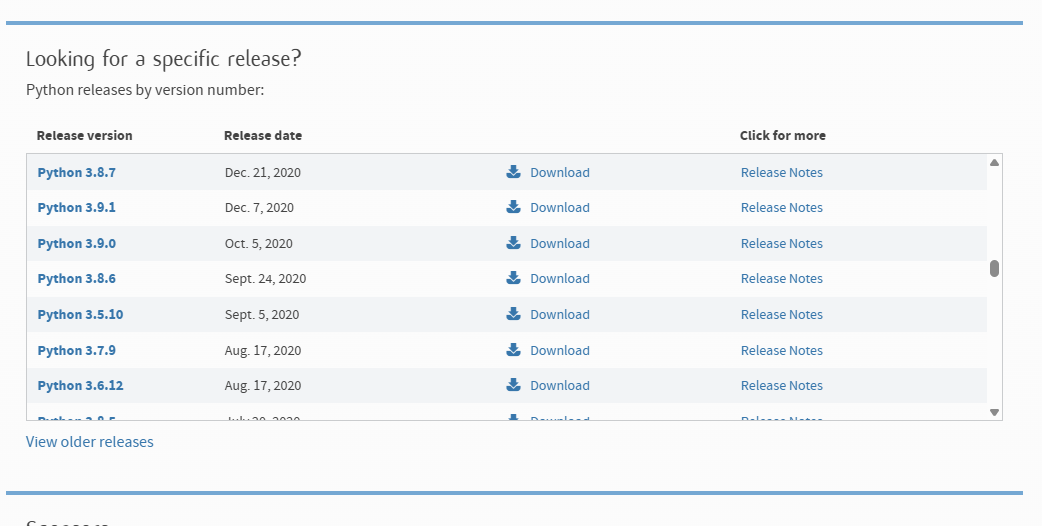Click the Download text link for Python 3.6.12

coord(560,386)
